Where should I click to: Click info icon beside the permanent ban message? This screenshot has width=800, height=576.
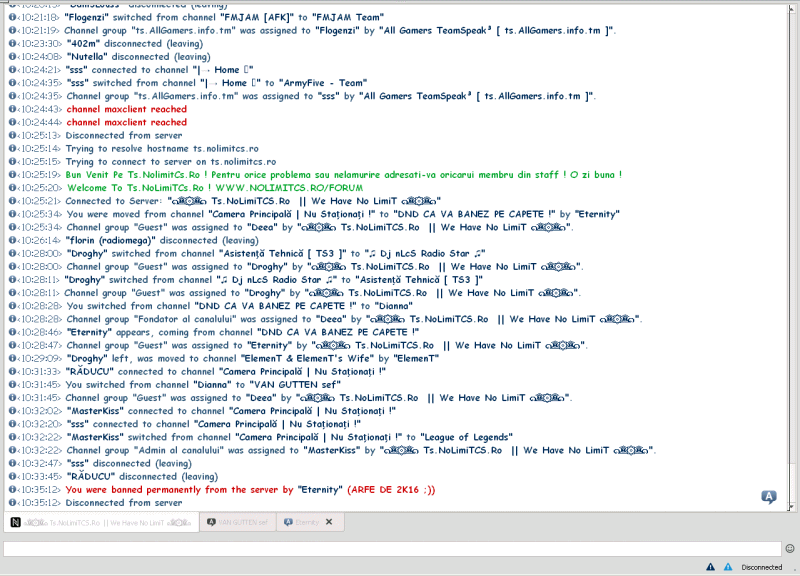(12, 490)
